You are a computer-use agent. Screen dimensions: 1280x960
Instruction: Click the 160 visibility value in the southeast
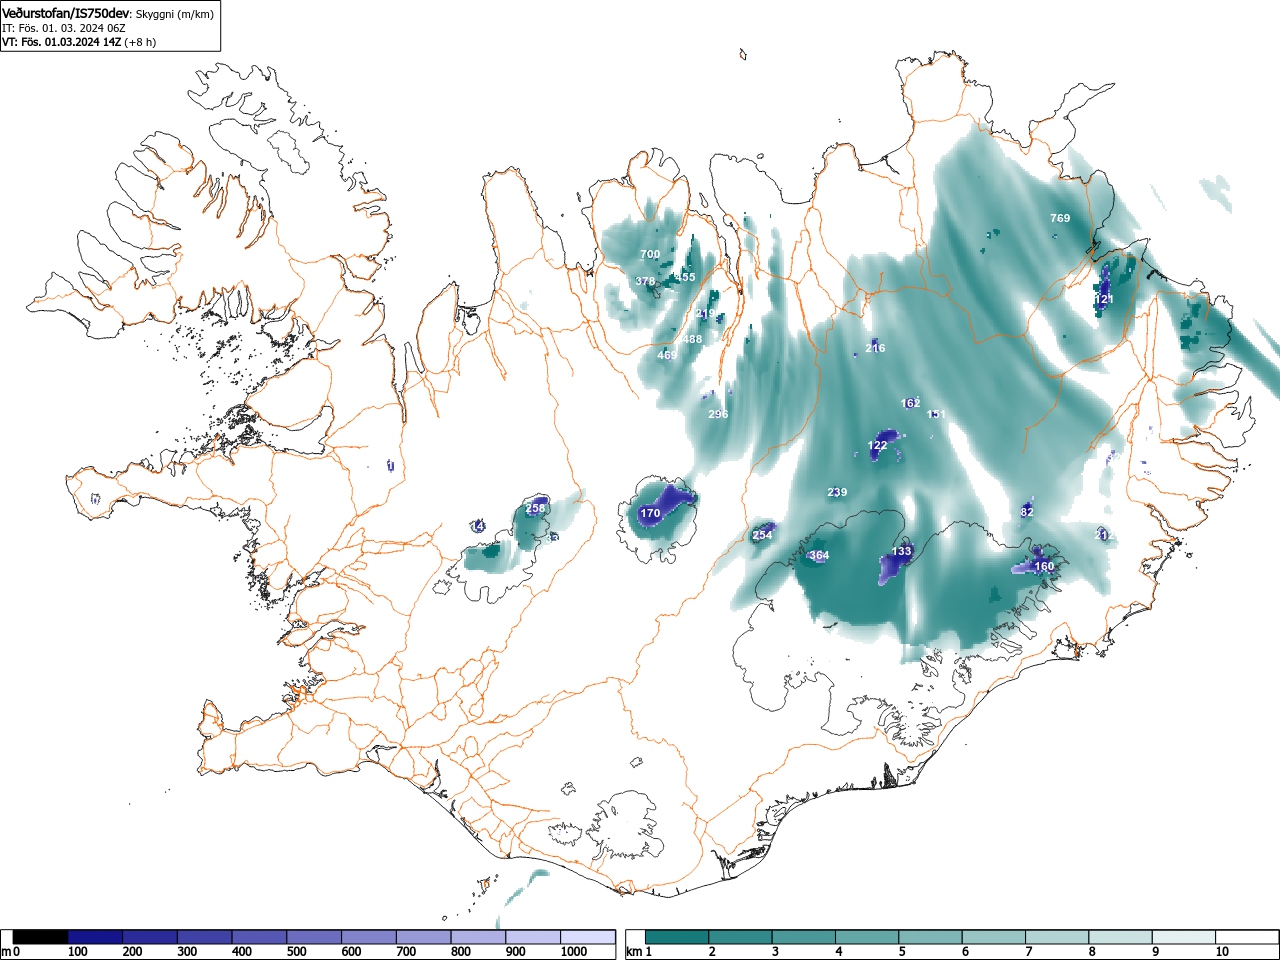pyautogui.click(x=1044, y=566)
